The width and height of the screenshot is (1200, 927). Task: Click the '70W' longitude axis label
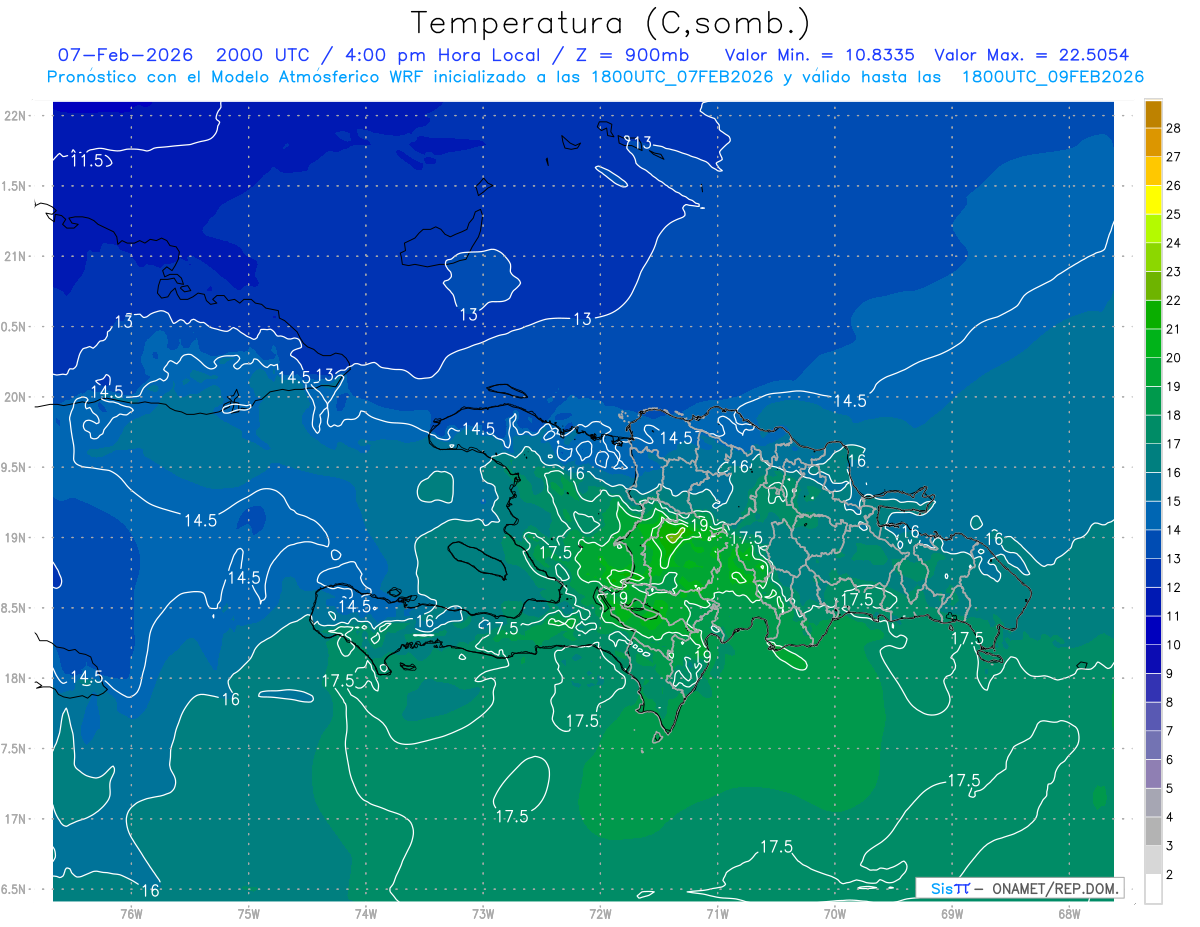(835, 913)
